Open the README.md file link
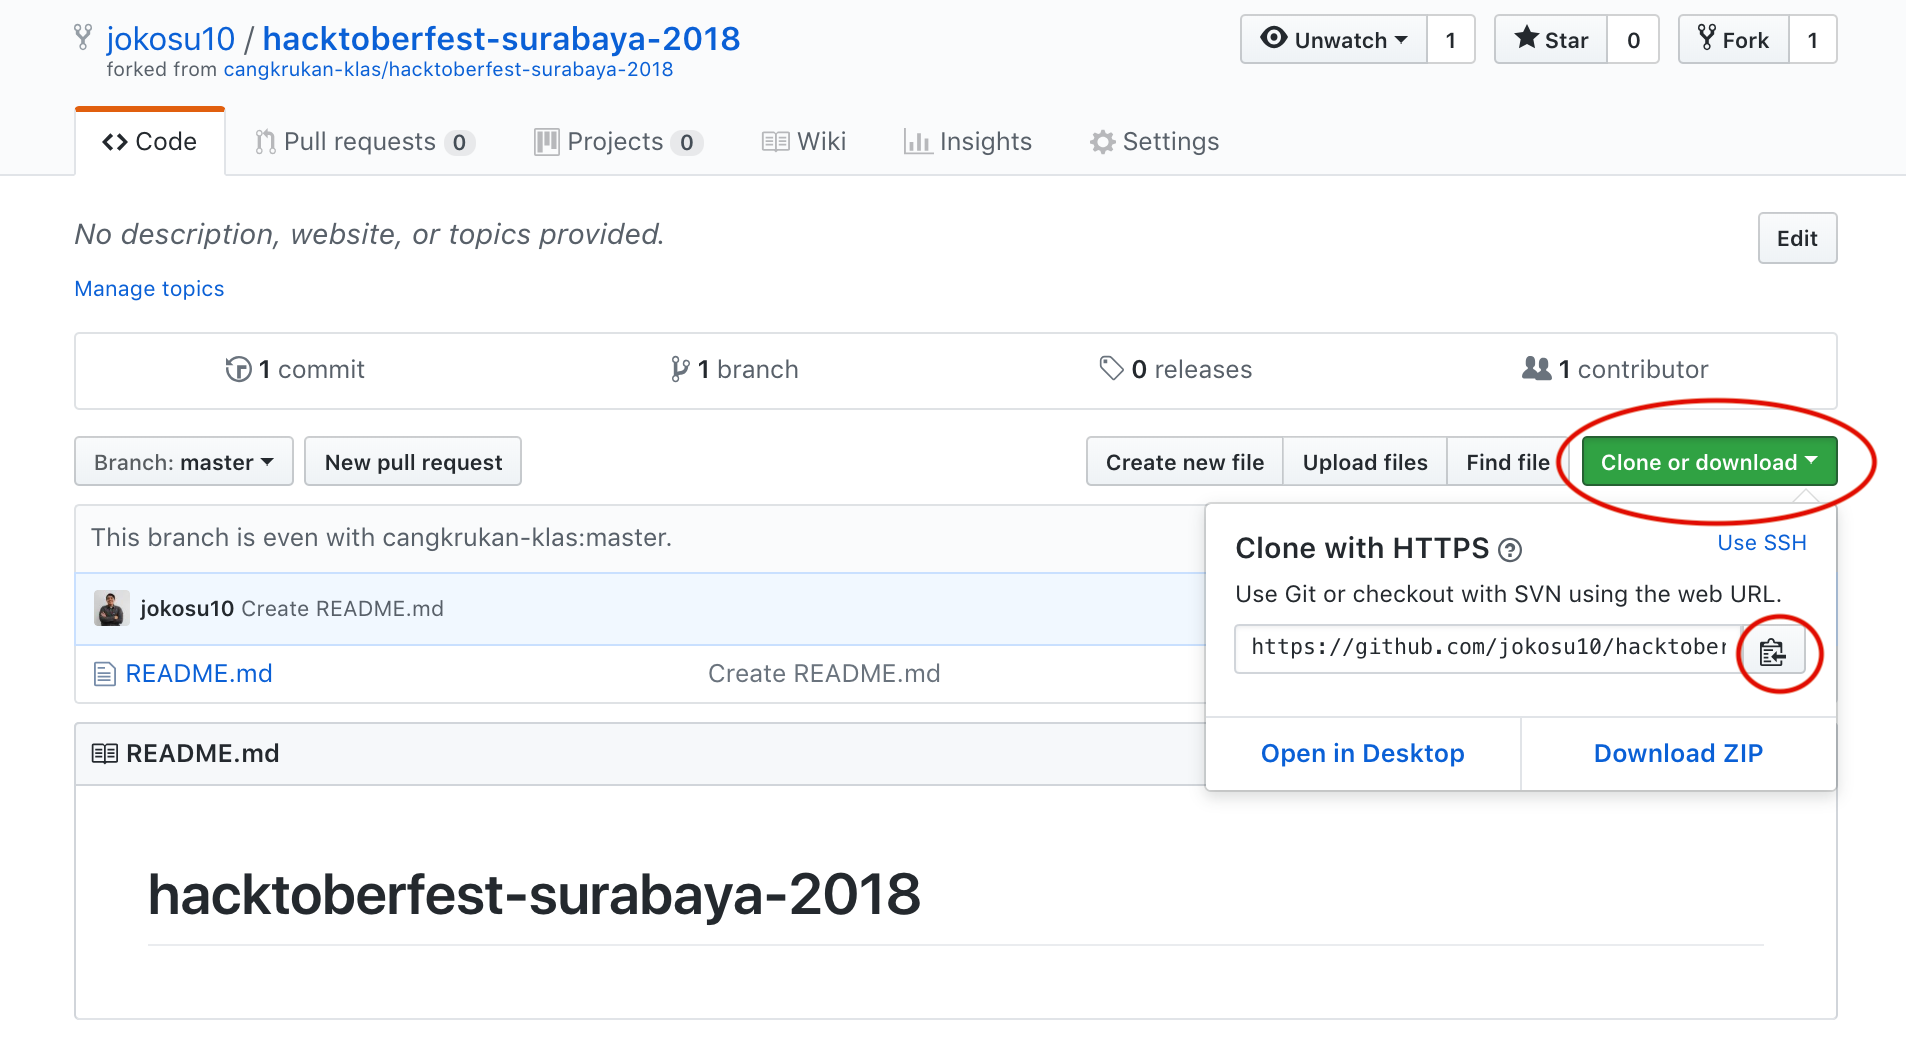The height and width of the screenshot is (1060, 1906). click(199, 674)
